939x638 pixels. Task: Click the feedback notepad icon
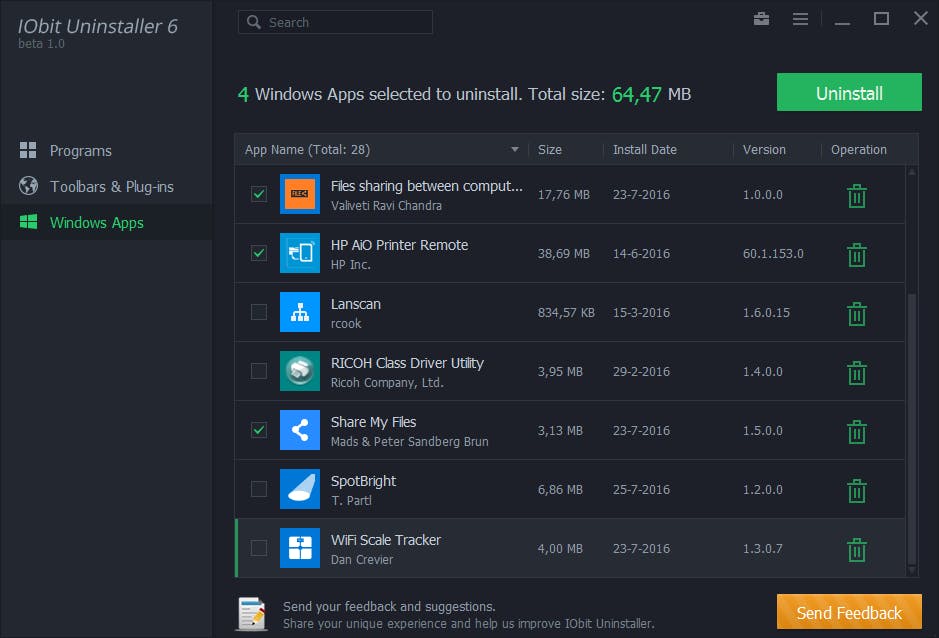[x=252, y=614]
